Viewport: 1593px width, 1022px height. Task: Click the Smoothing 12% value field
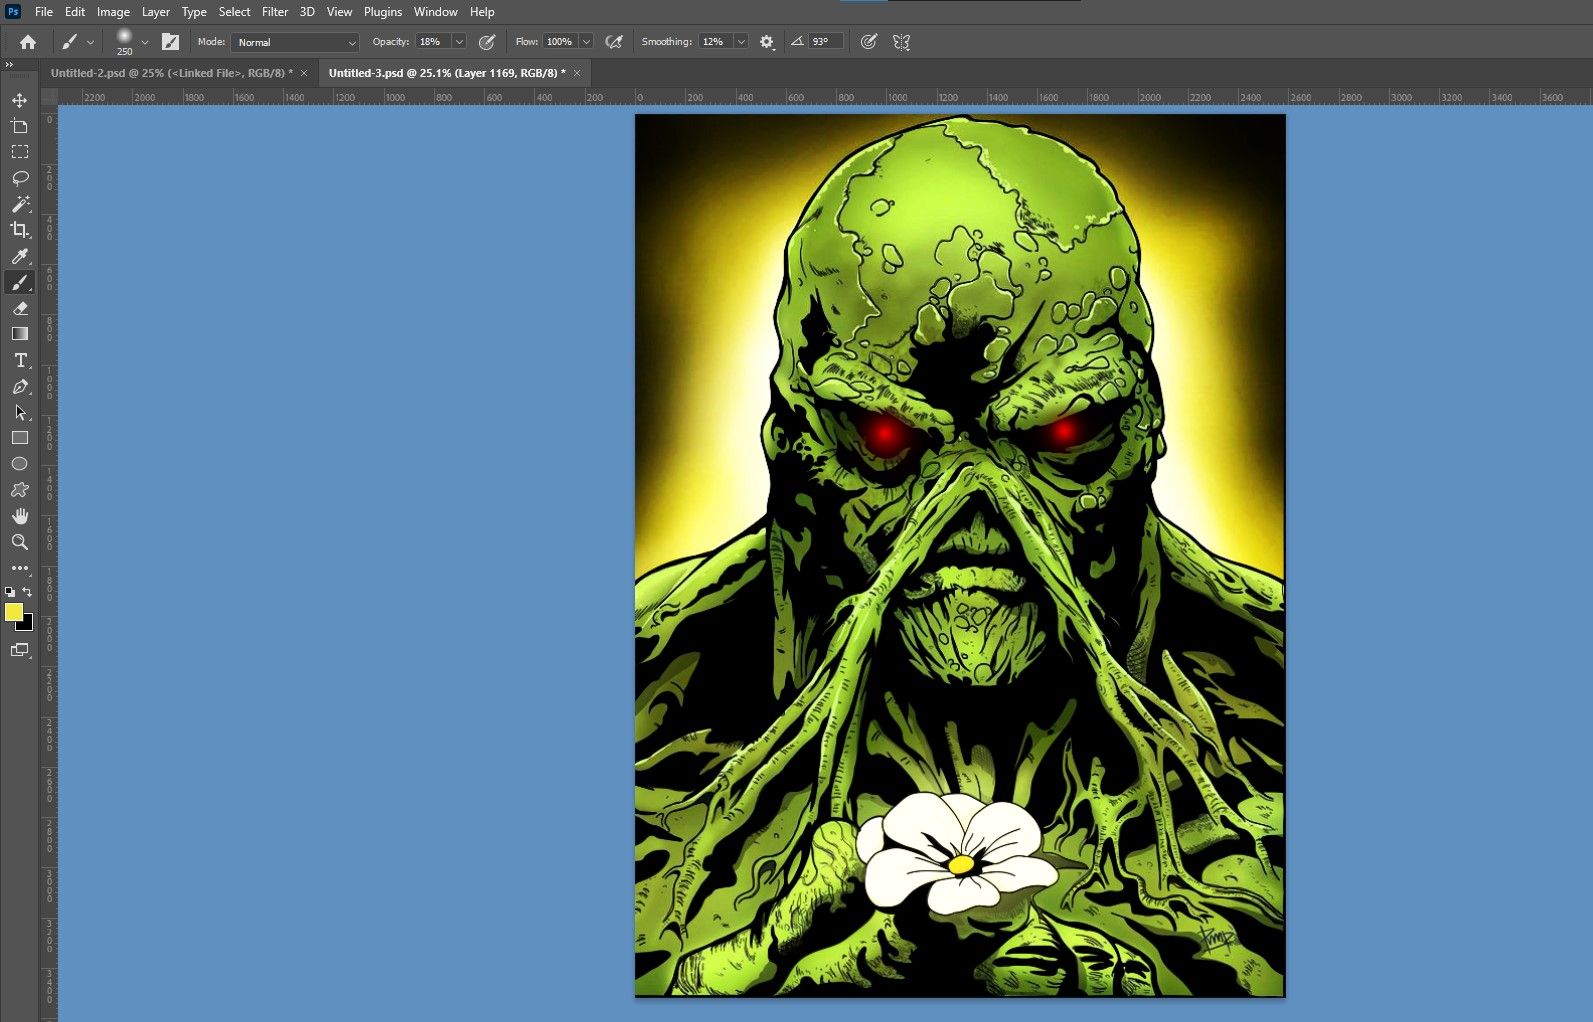(715, 42)
